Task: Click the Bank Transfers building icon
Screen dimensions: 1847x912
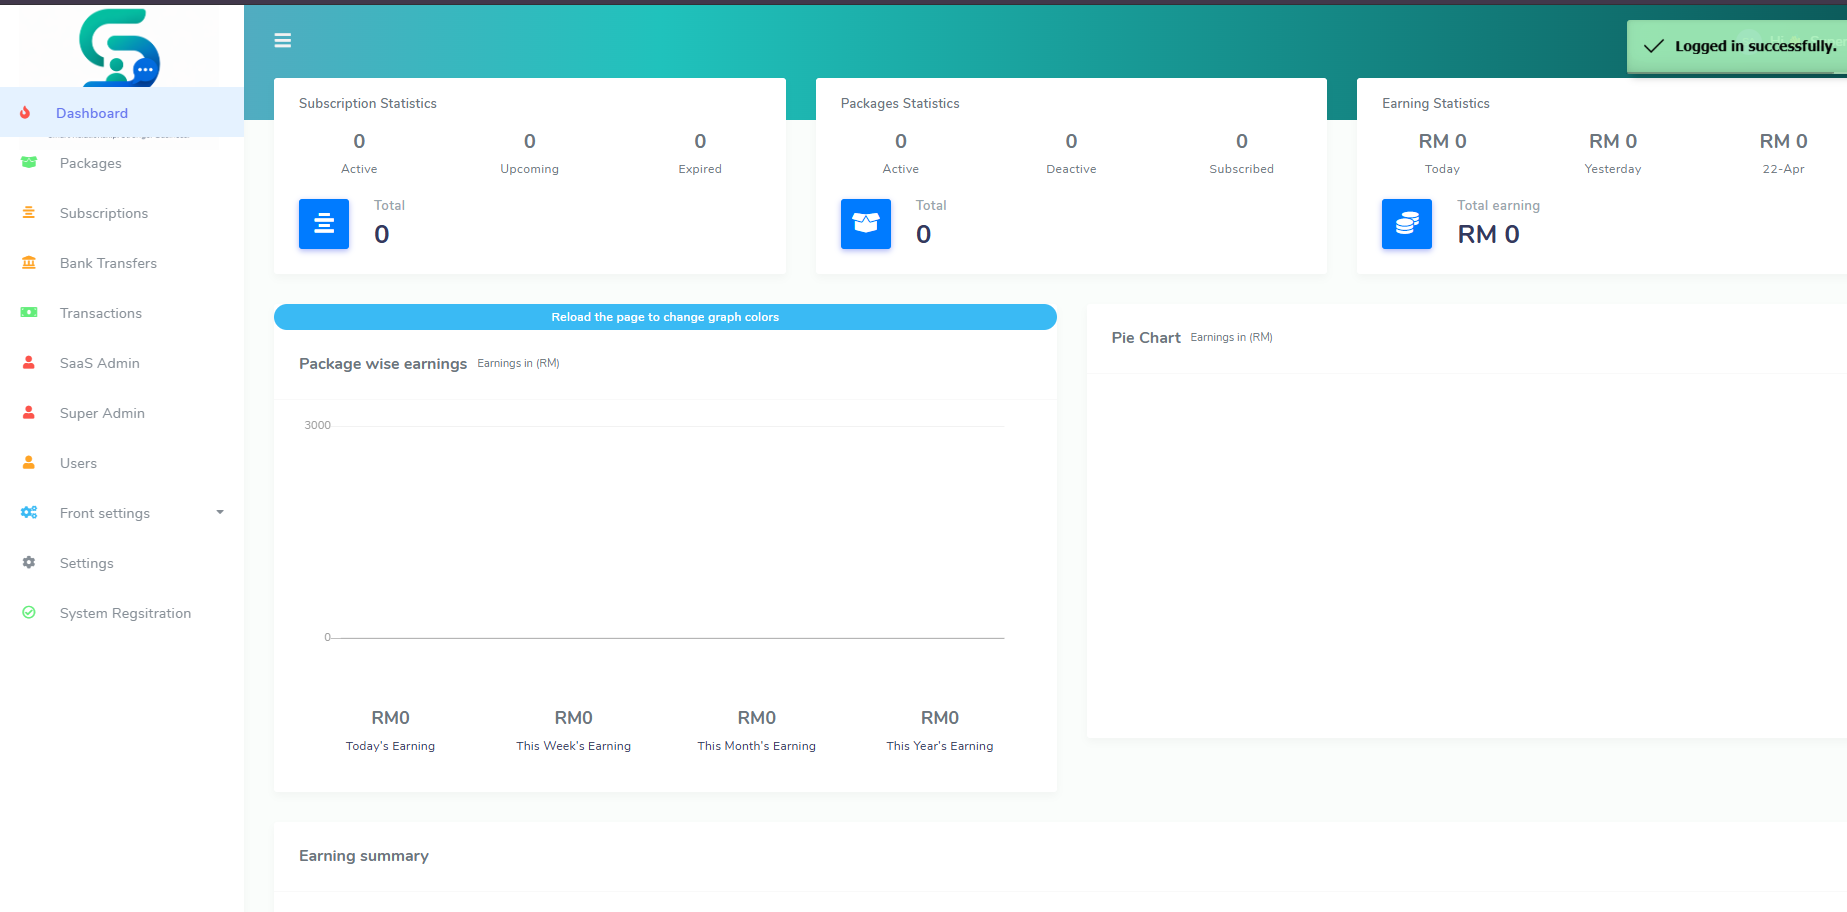Action: pos(29,263)
